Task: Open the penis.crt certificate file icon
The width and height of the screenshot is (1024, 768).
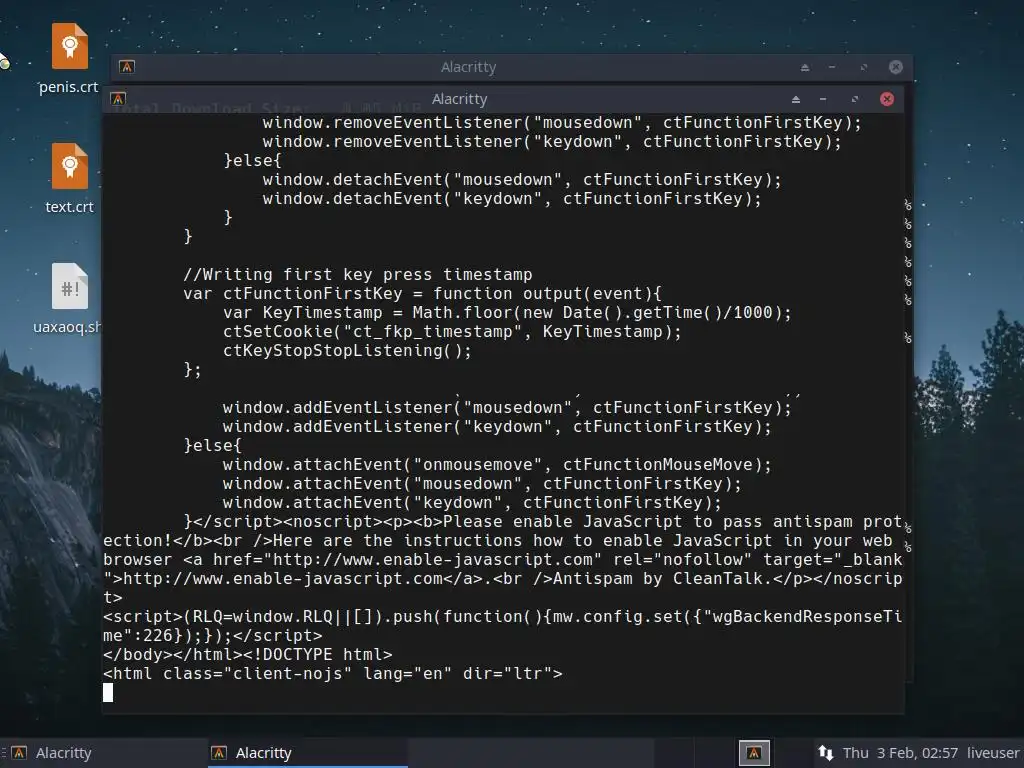Action: tap(69, 46)
